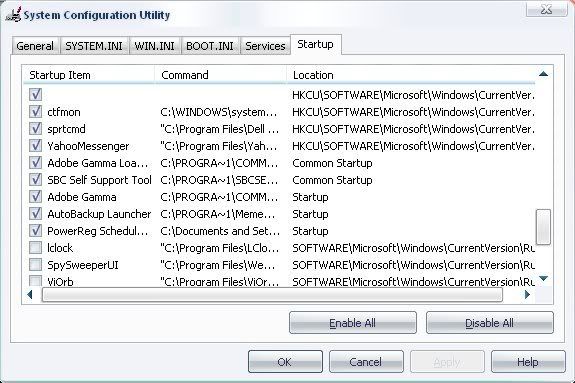Select the ctfmon command path cell
The height and width of the screenshot is (383, 575).
(219, 112)
